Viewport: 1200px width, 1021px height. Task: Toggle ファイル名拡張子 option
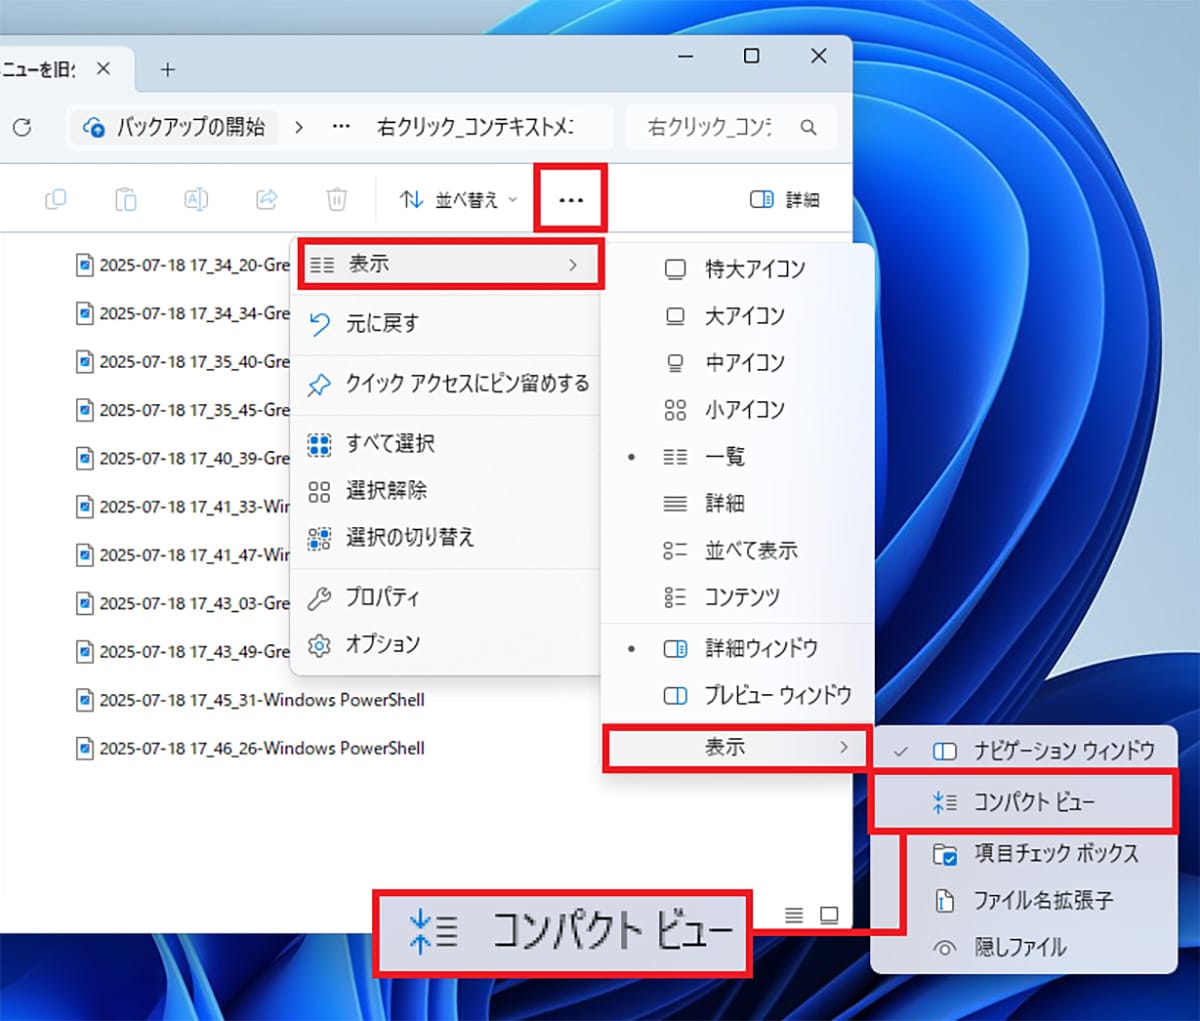pos(1024,900)
